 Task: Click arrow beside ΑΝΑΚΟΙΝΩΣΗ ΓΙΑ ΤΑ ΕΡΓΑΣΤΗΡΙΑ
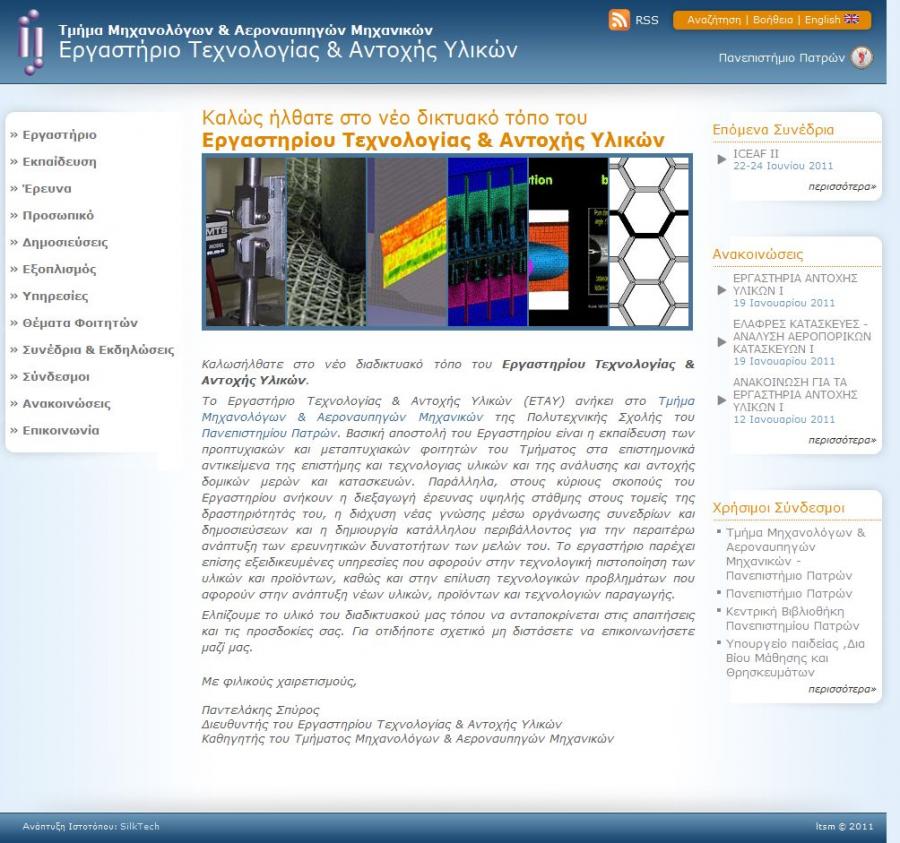(x=722, y=400)
